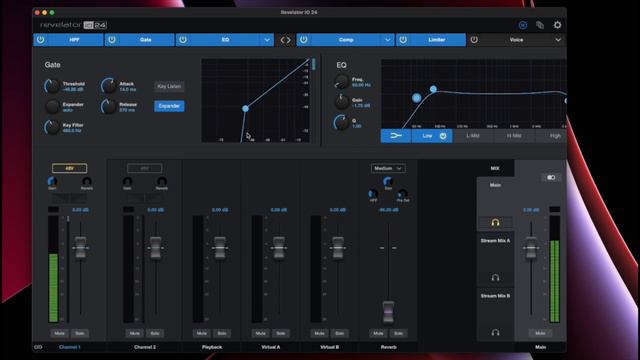Click the Playback fader handle

tap(220, 247)
